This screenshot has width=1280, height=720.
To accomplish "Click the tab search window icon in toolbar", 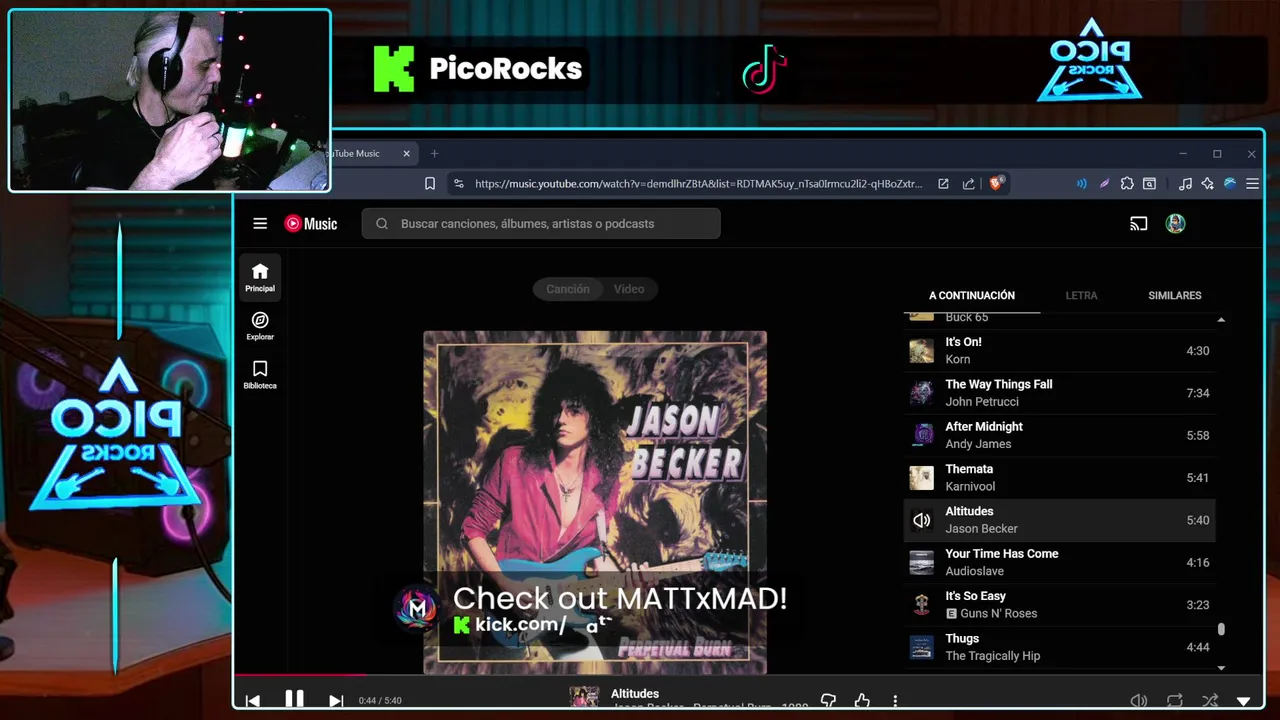I will [1150, 184].
